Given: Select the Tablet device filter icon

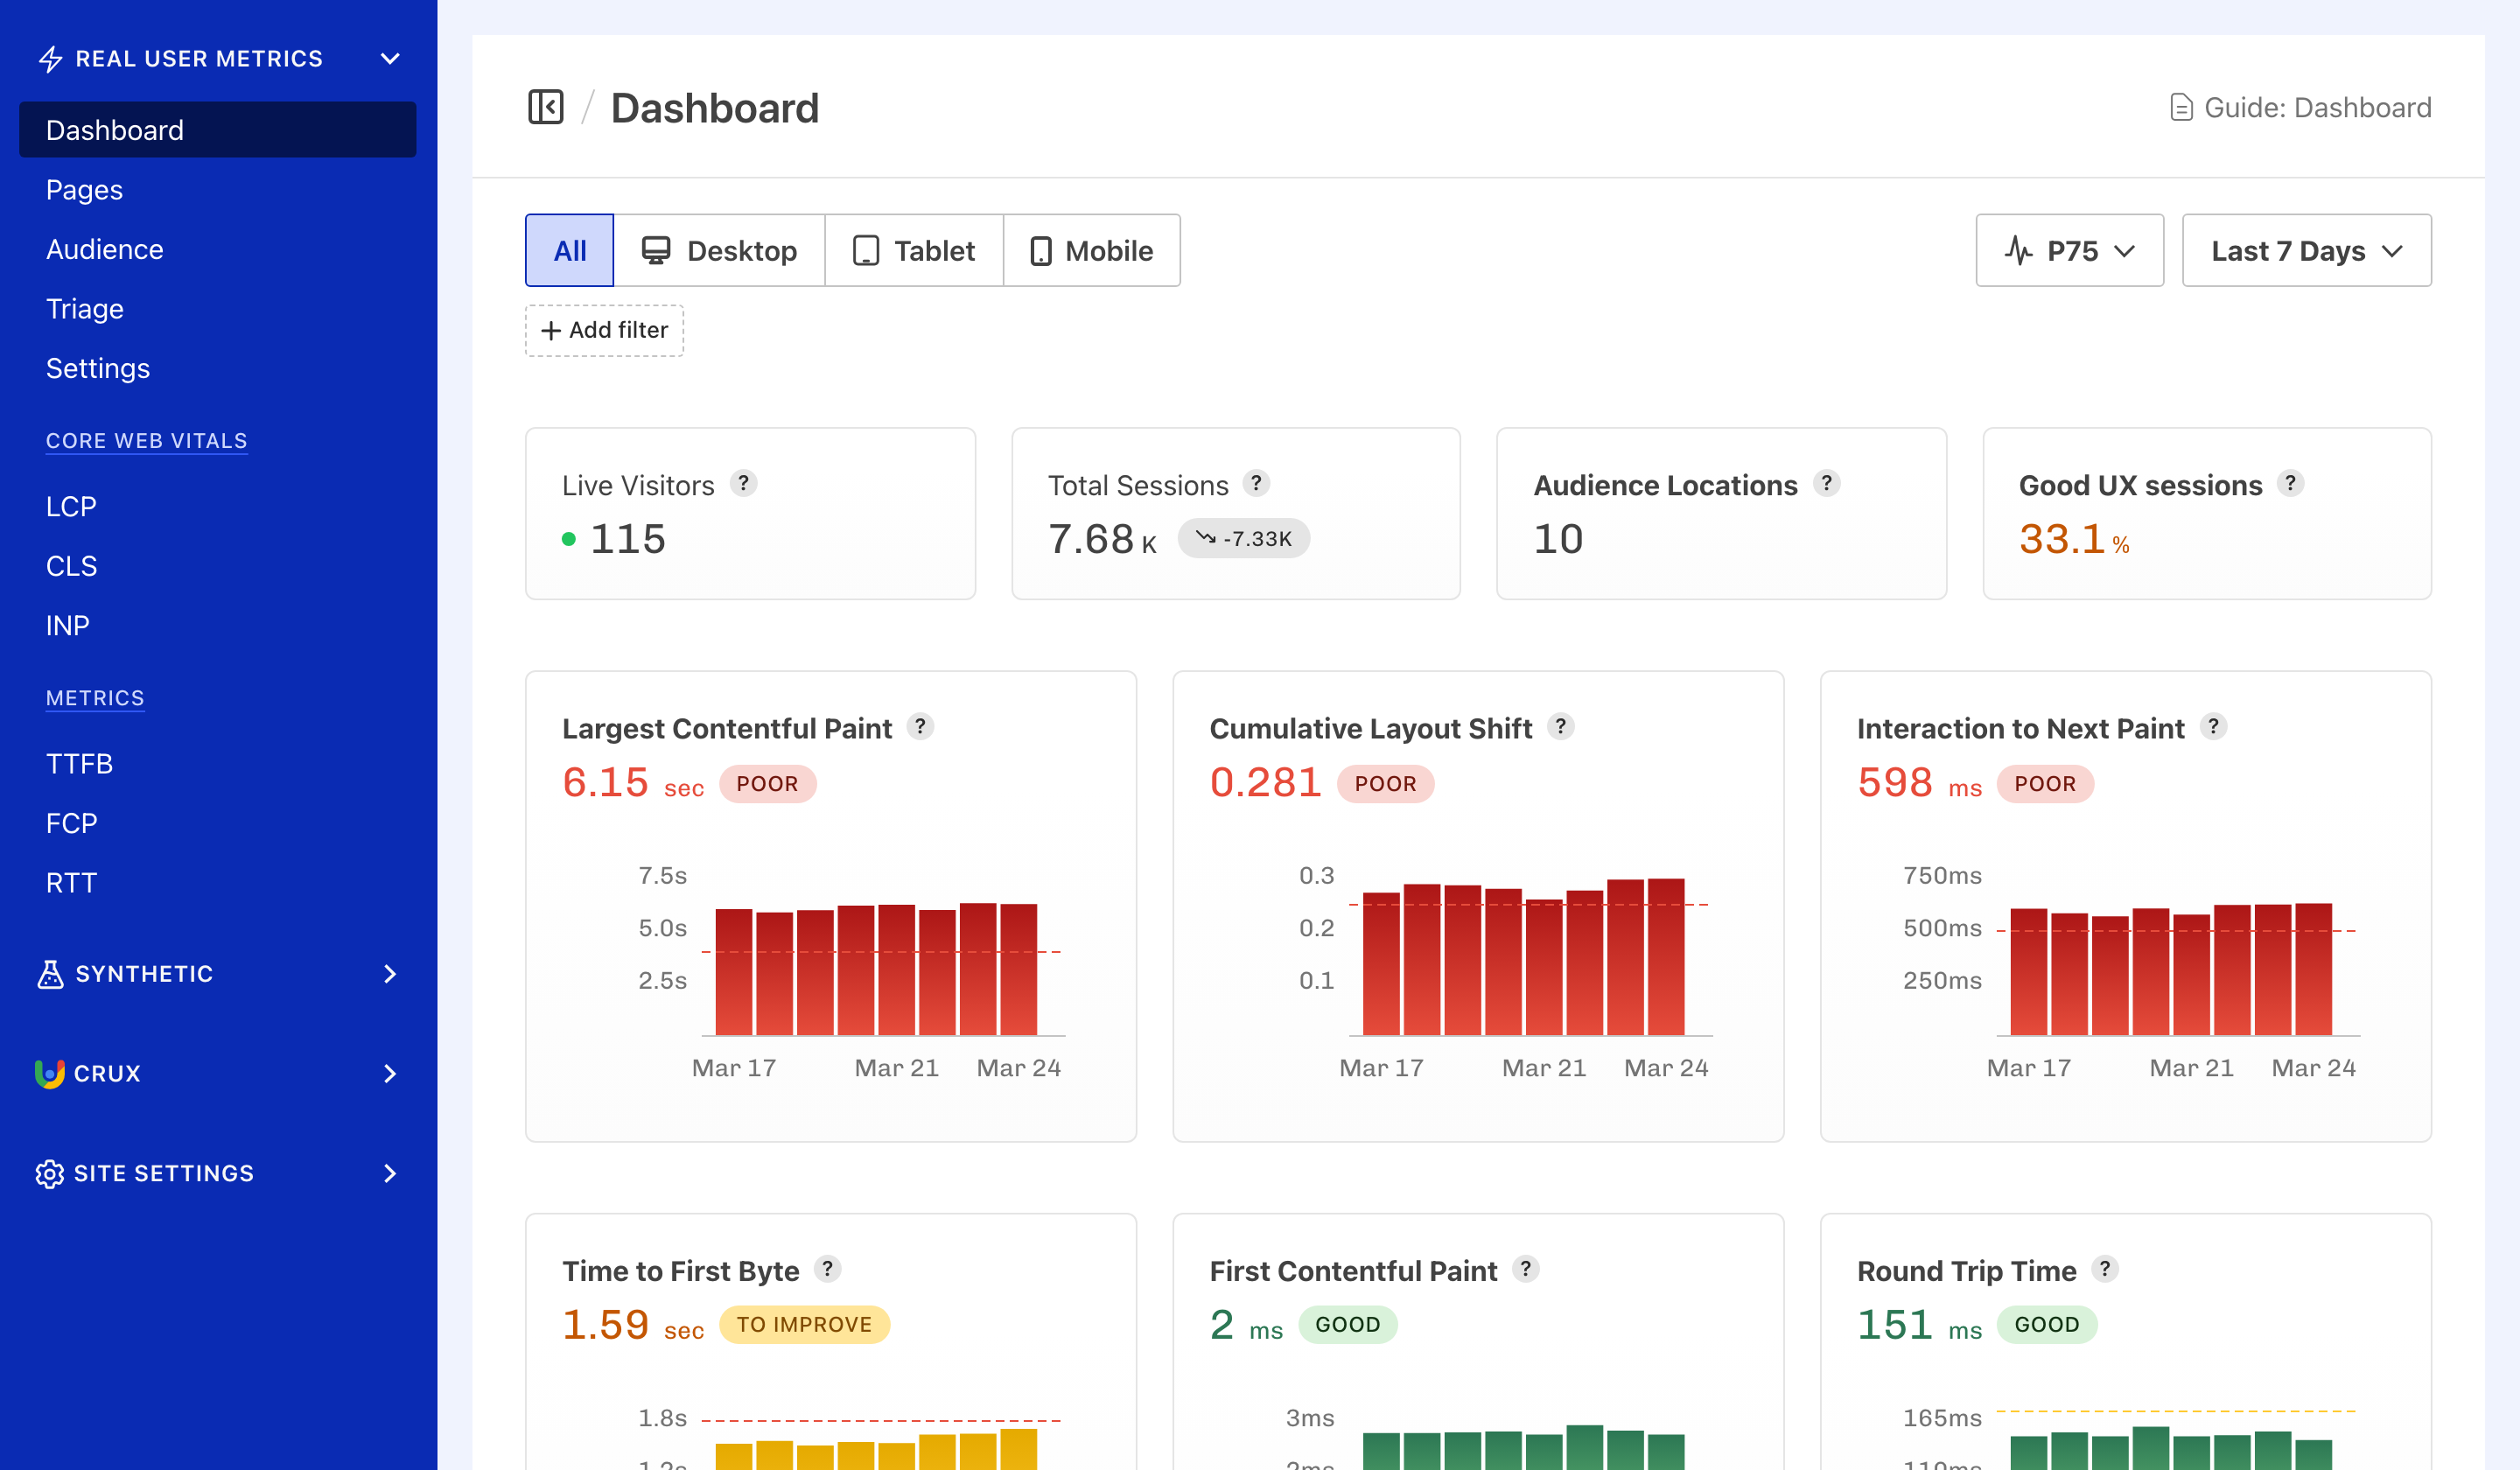Looking at the screenshot, I should click(x=866, y=250).
